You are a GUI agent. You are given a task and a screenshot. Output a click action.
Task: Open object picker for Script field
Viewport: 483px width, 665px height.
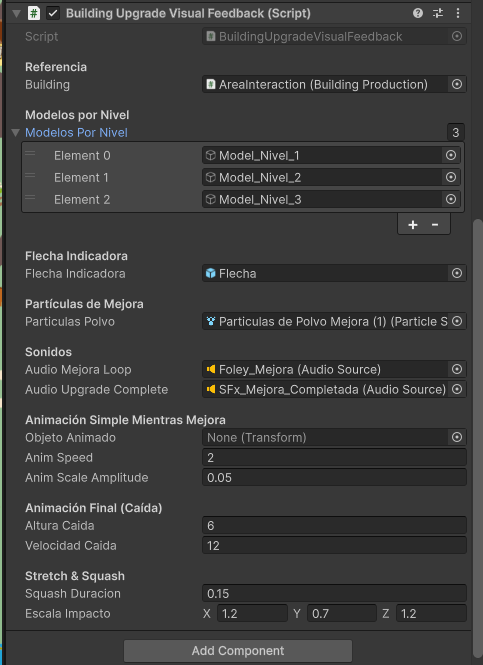point(457,36)
